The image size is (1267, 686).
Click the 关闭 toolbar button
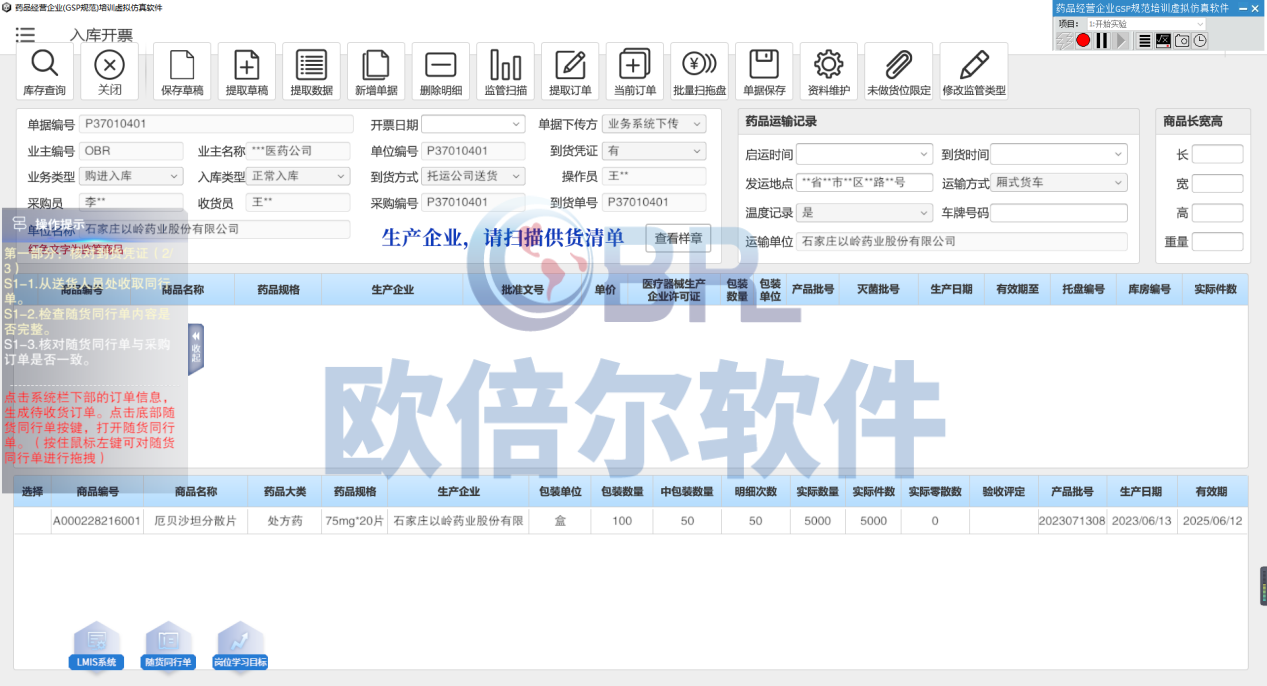110,71
